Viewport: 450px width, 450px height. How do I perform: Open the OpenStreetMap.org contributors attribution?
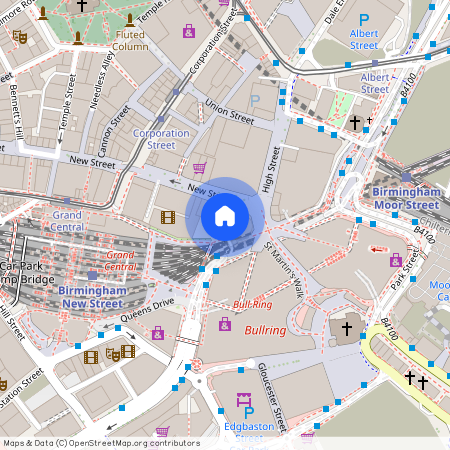point(135,443)
